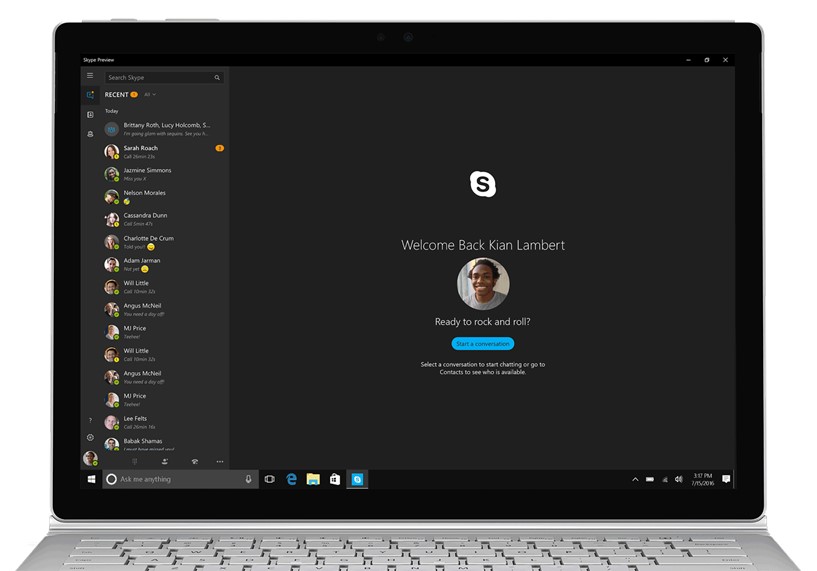This screenshot has height=571, width=817.
Task: Click the RECENT unread count badge
Action: 134,94
